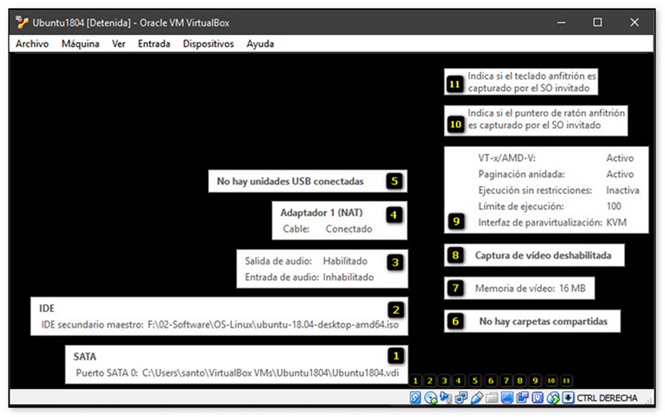The image size is (665, 417).
Task: Open the Ayuda menu
Action: [x=260, y=44]
